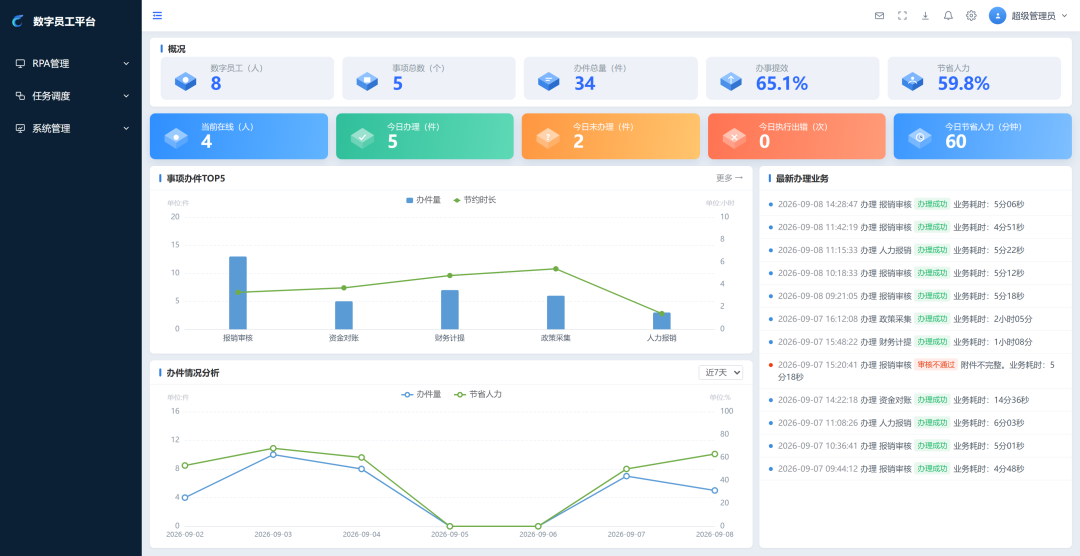
Task: Click the 人力报销 bar in TOP5 chart
Action: [662, 320]
